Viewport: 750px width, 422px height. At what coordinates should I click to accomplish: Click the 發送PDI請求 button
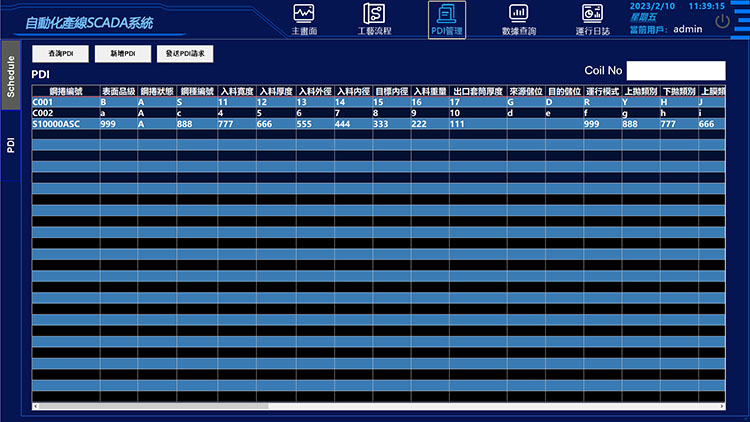coord(185,54)
